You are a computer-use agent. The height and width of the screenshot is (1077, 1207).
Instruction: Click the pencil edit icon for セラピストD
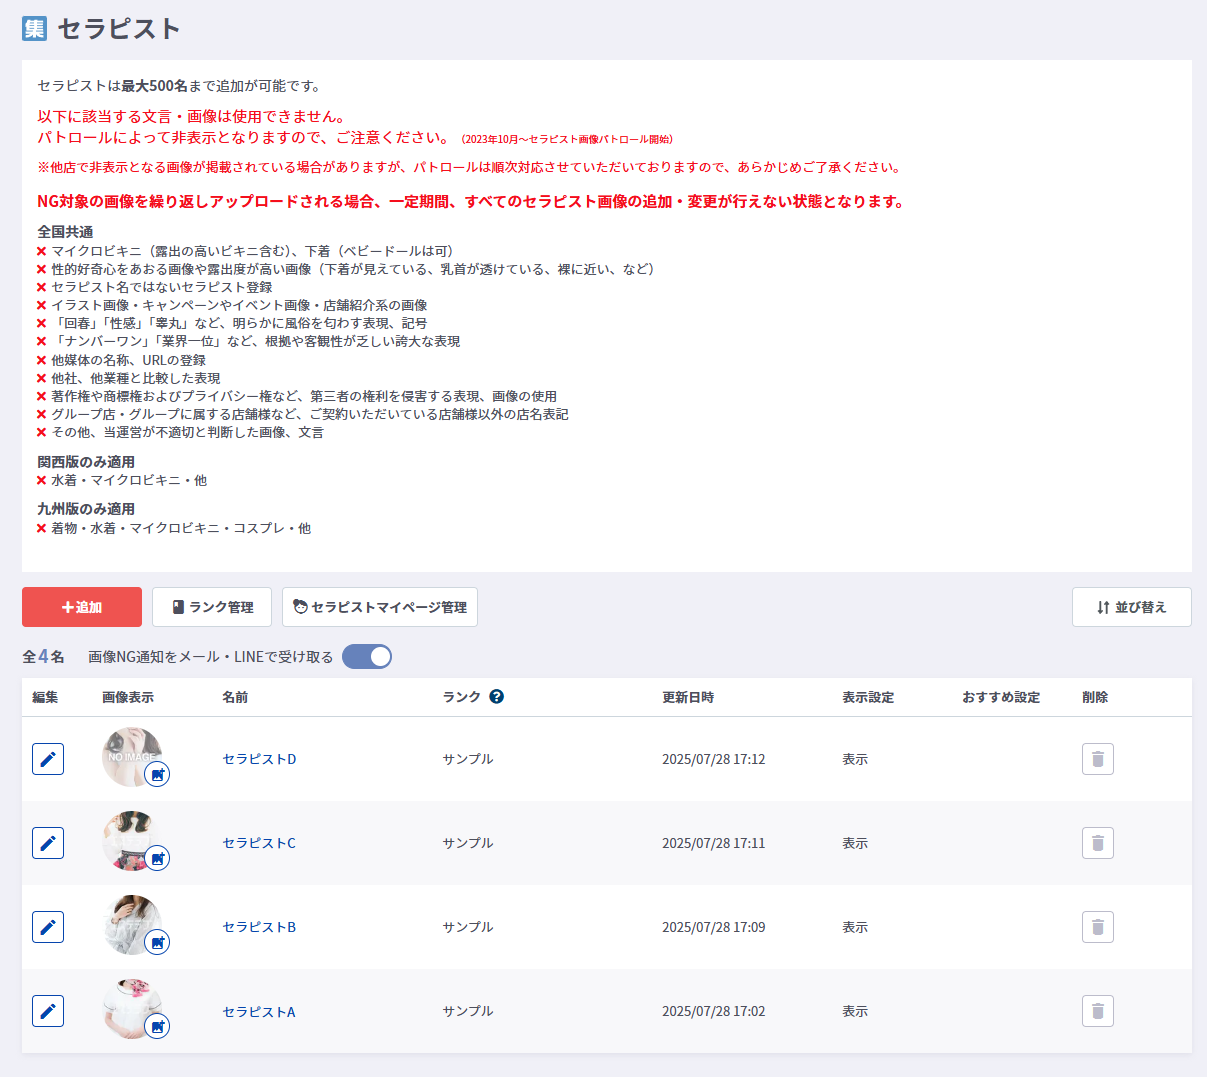48,759
